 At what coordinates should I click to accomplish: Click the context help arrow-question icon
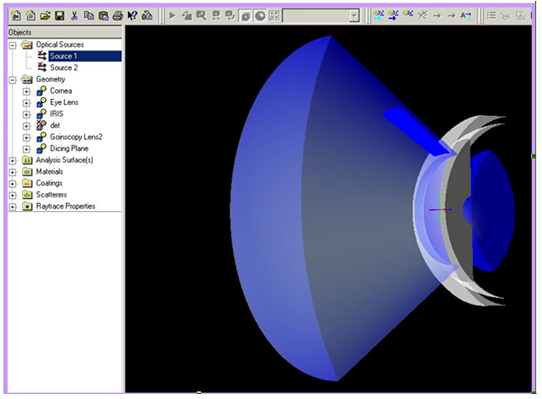132,16
